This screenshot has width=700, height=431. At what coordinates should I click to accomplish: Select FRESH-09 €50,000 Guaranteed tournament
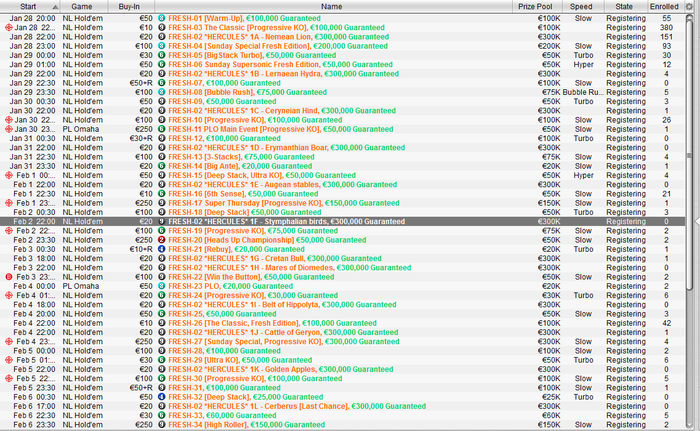pyautogui.click(x=342, y=101)
